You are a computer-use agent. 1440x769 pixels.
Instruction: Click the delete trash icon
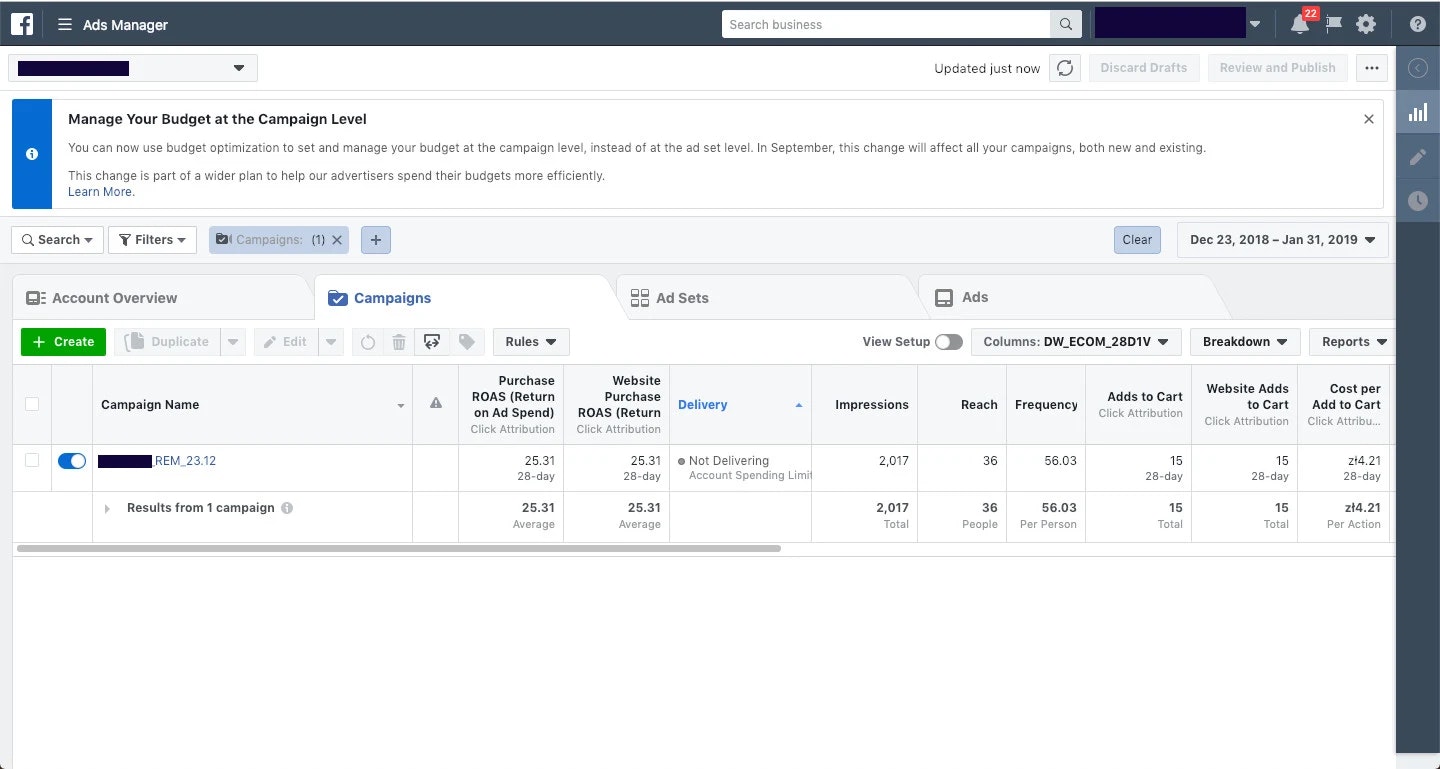(399, 342)
